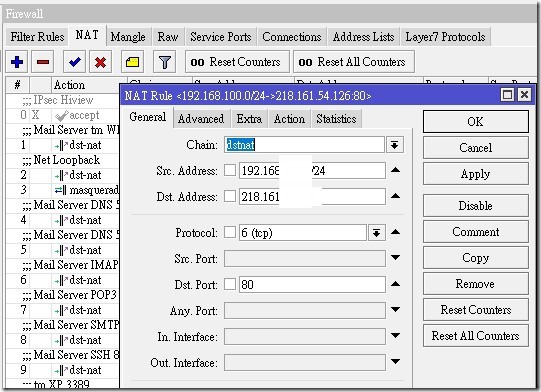This screenshot has height=392, width=541.
Task: Switch to the Extra tab in NAT Rule
Action: point(249,119)
